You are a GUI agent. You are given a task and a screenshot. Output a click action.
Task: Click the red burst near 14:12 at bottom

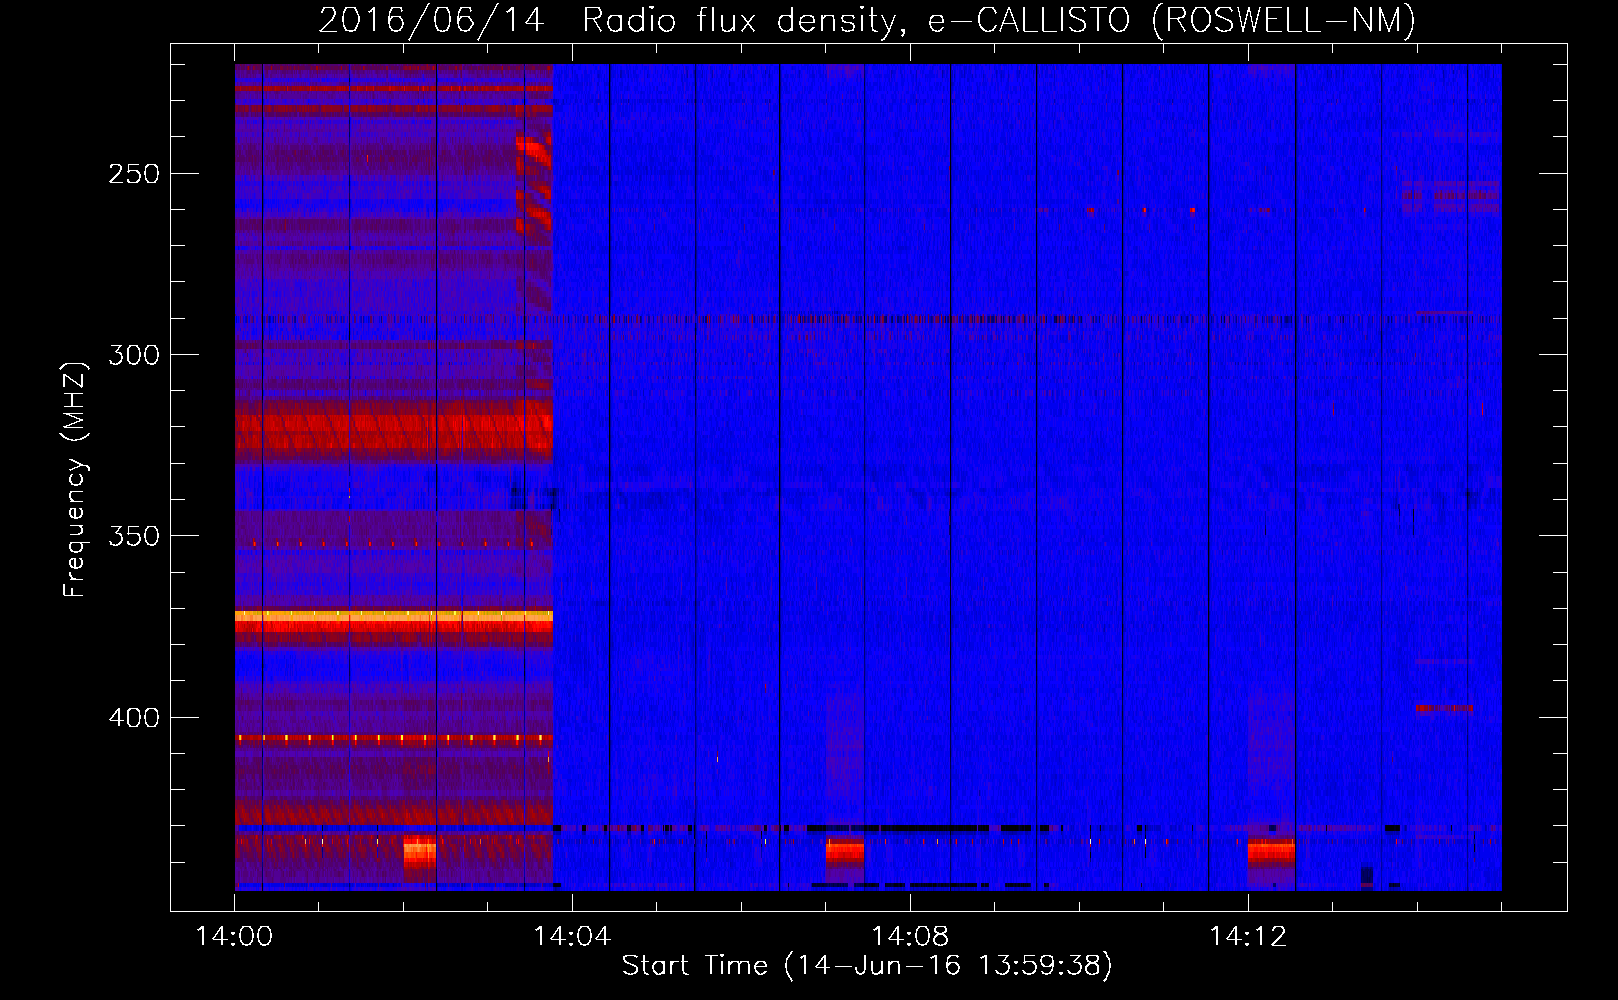pos(1271,852)
